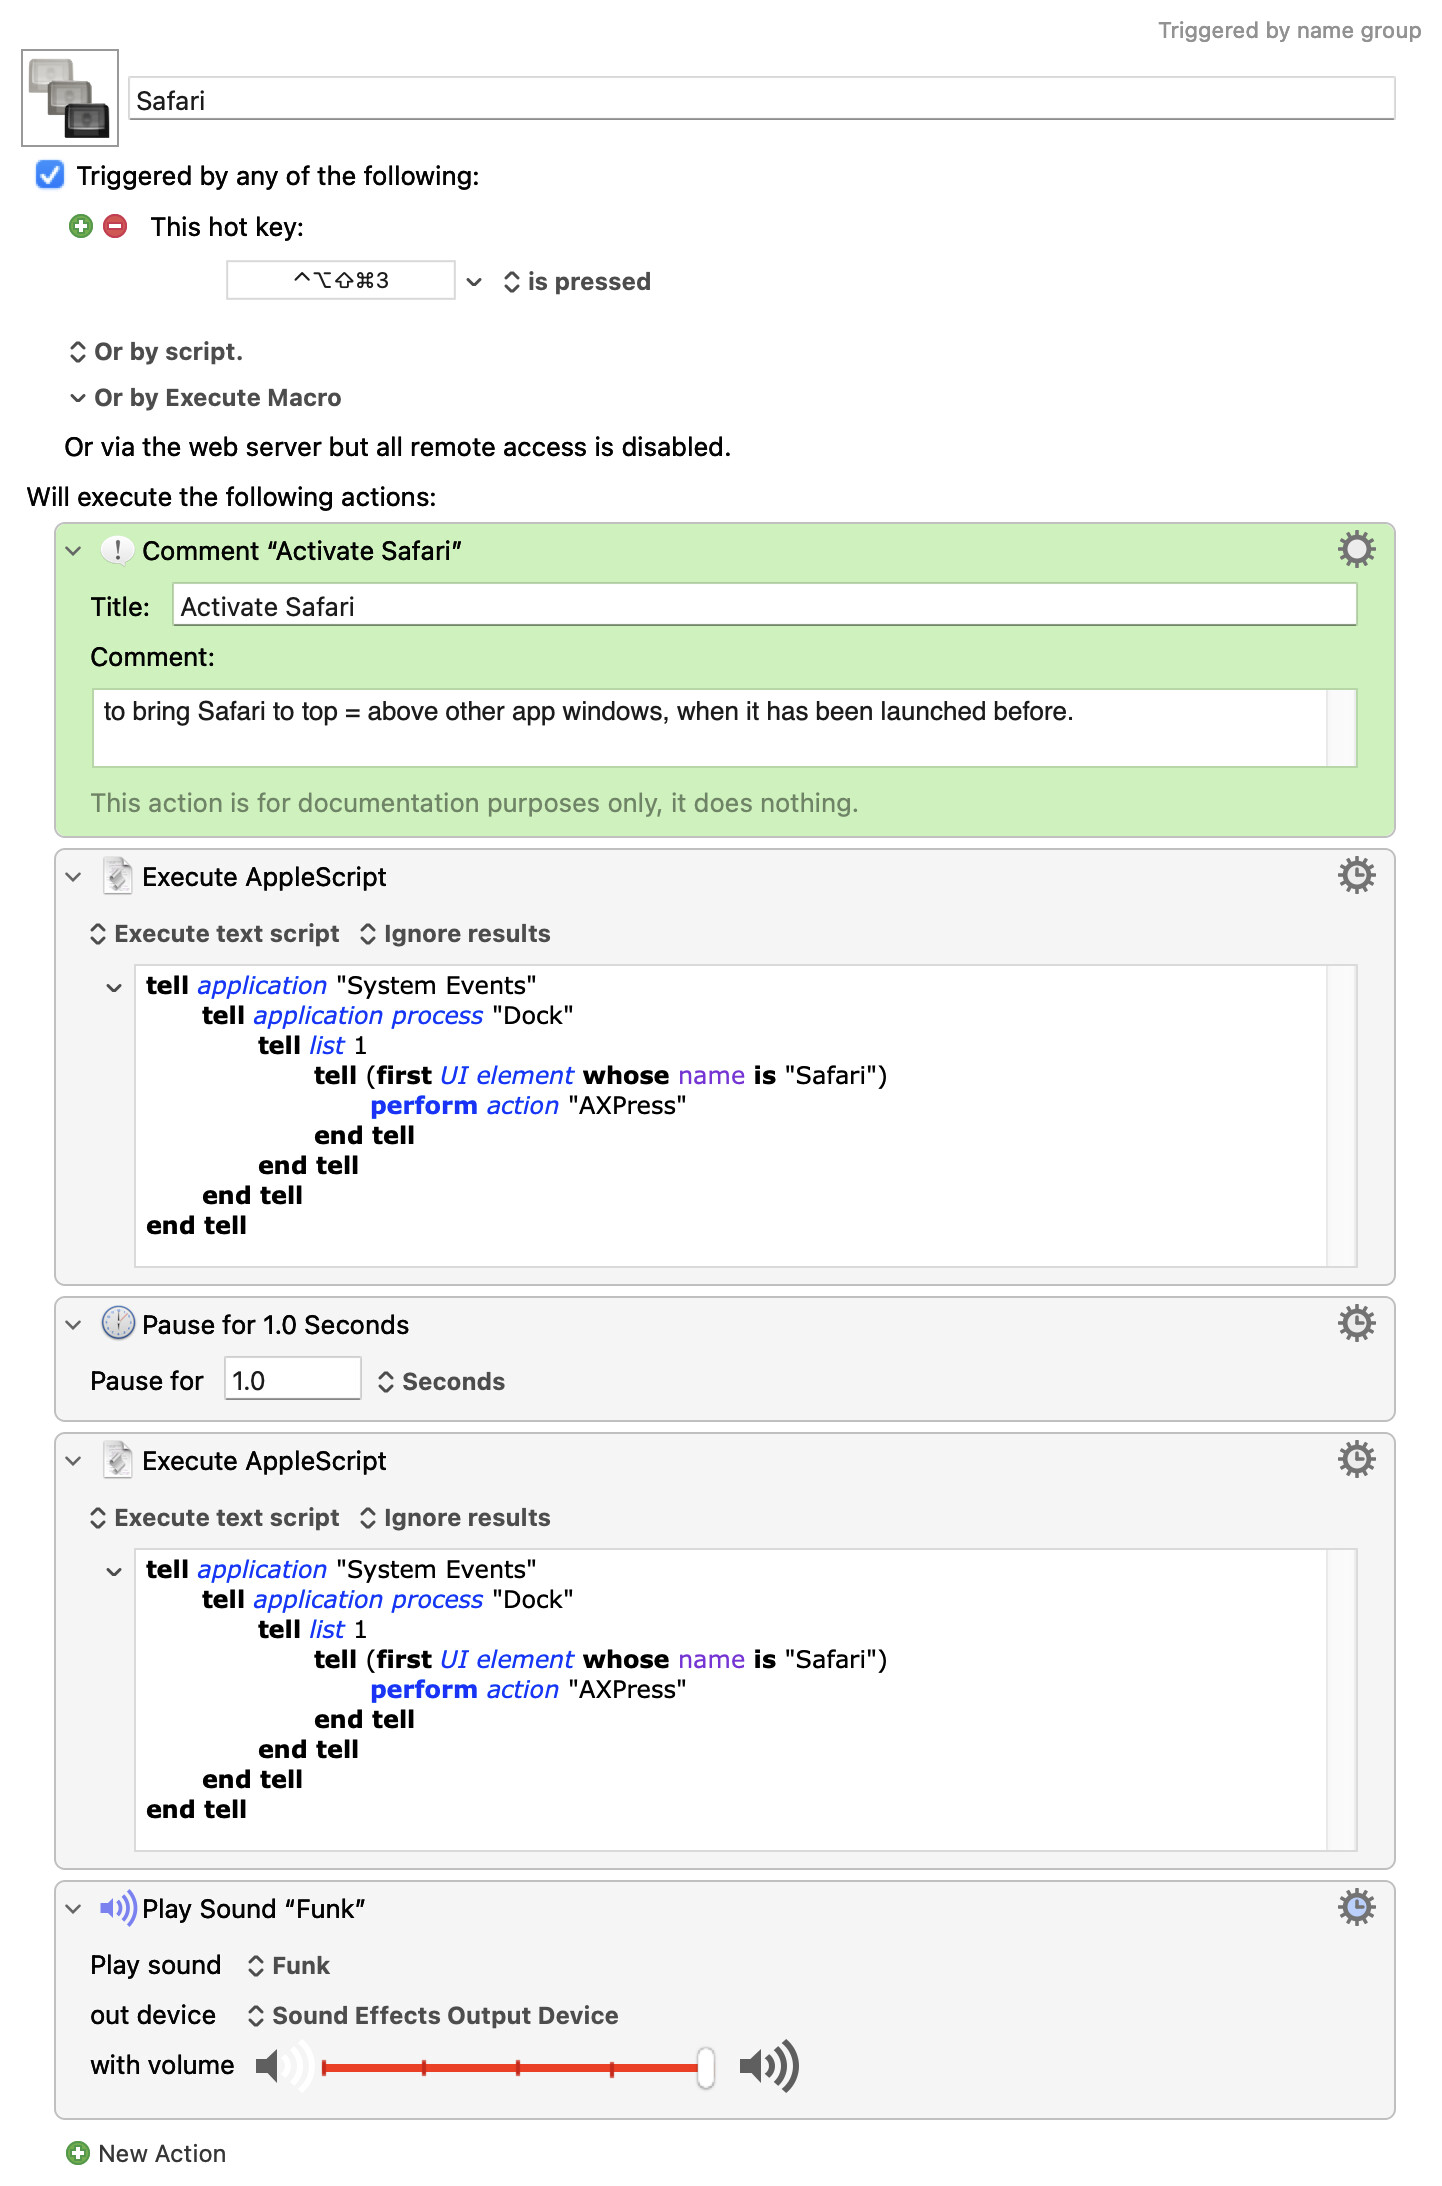Open gear menu of Comment action
The height and width of the screenshot is (2186, 1442).
pyautogui.click(x=1356, y=549)
